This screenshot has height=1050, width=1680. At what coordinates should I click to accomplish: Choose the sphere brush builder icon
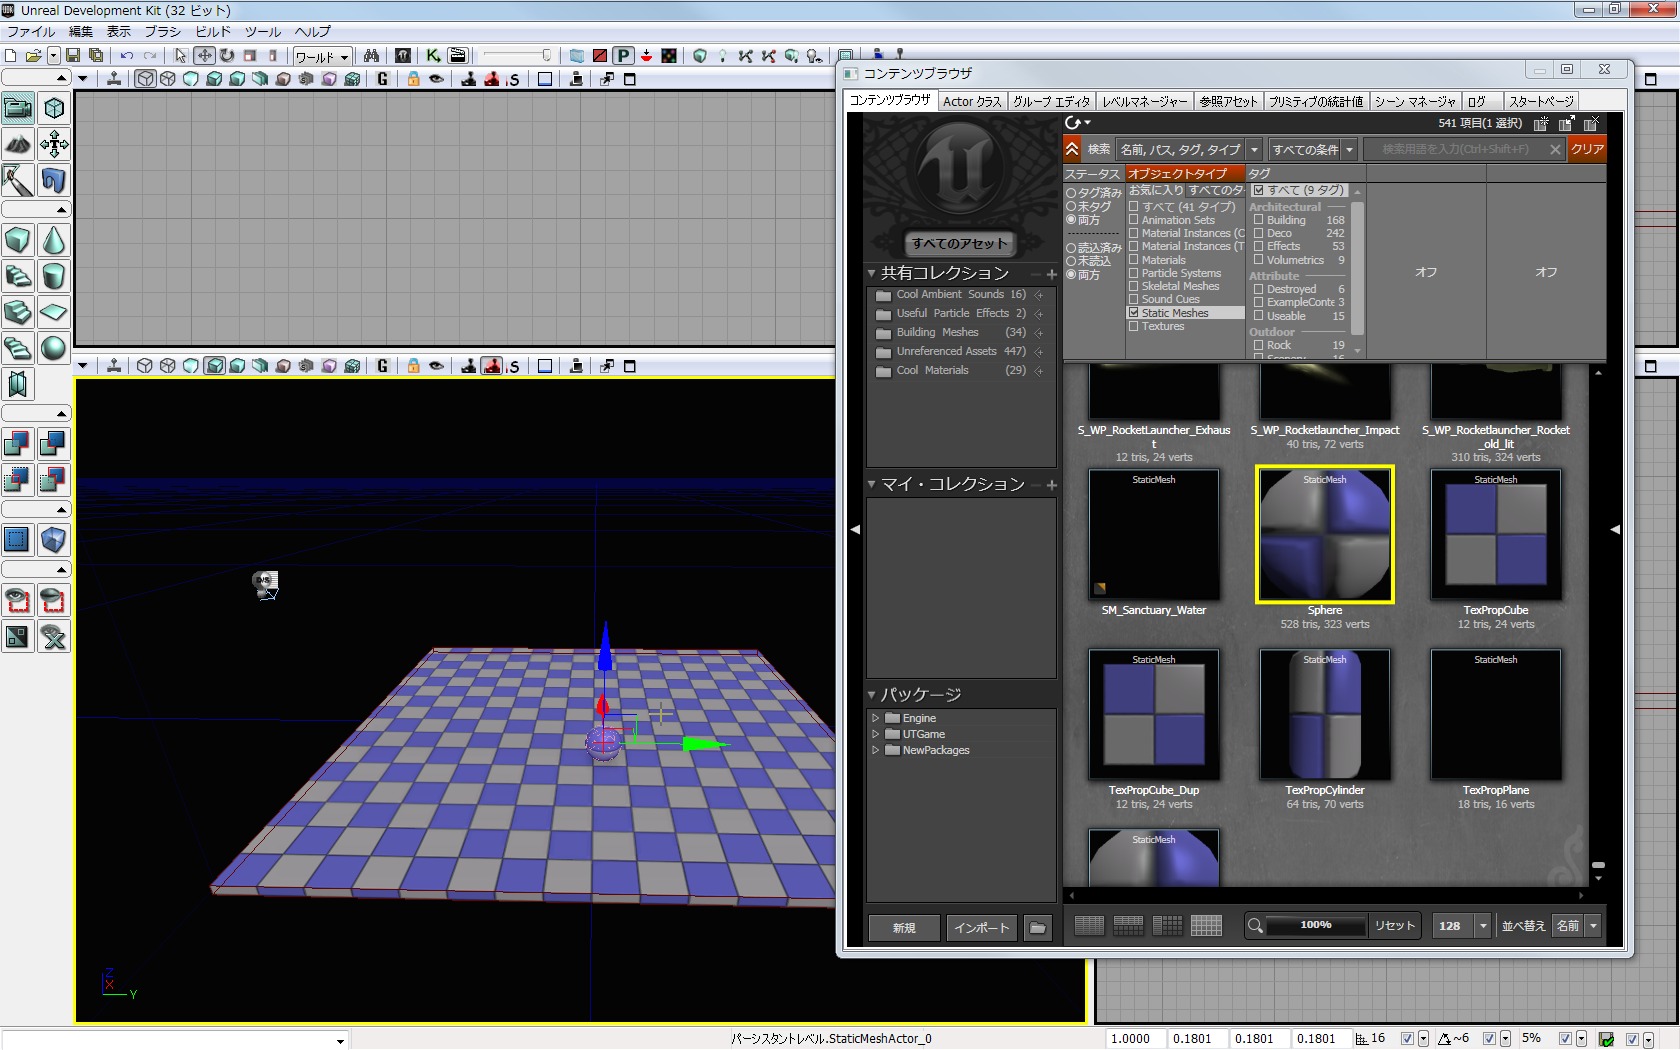click(54, 348)
